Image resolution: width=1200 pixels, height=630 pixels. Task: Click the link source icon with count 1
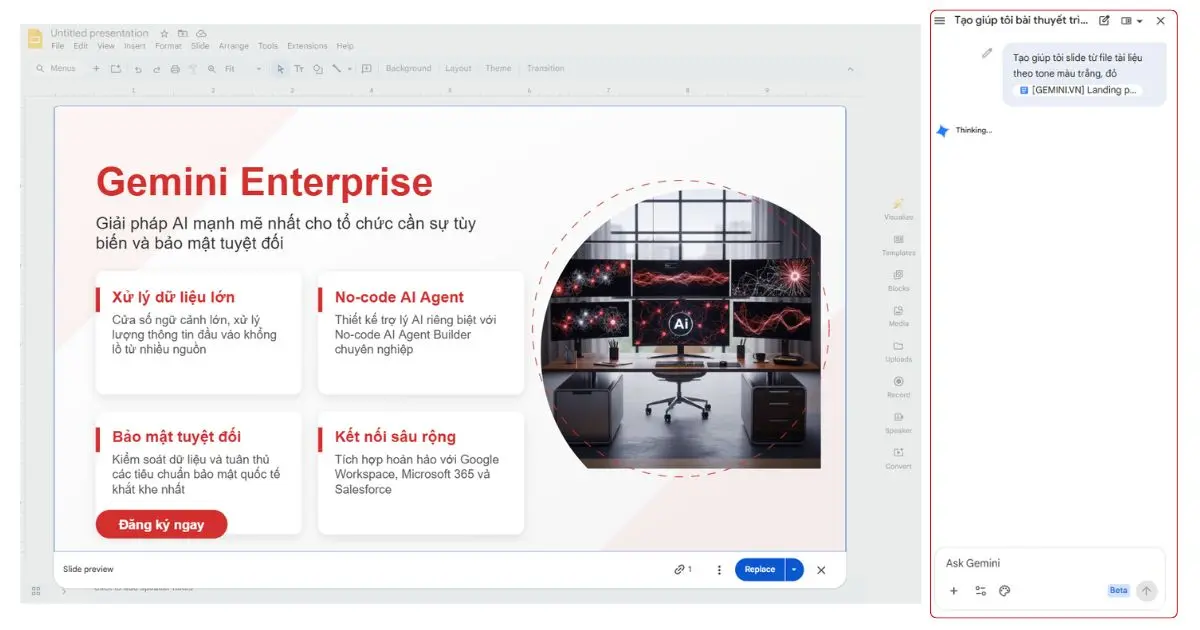click(683, 569)
